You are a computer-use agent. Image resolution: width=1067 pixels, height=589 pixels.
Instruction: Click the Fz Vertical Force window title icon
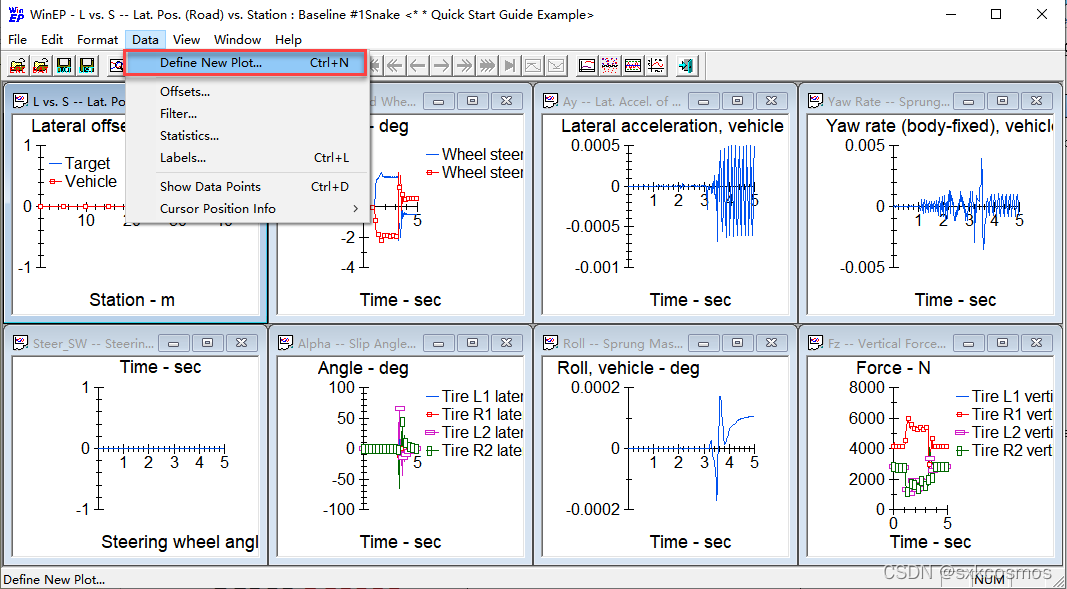click(x=815, y=343)
